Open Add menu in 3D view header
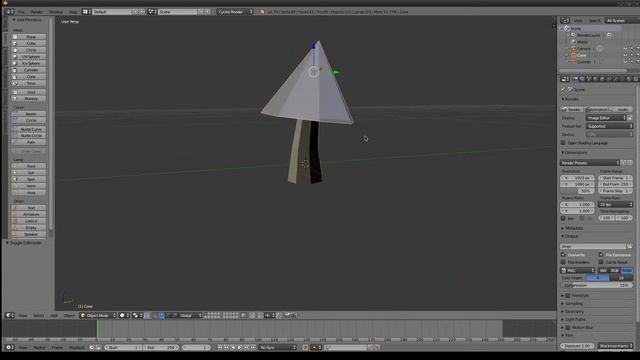This screenshot has width=640, height=360. (54, 316)
